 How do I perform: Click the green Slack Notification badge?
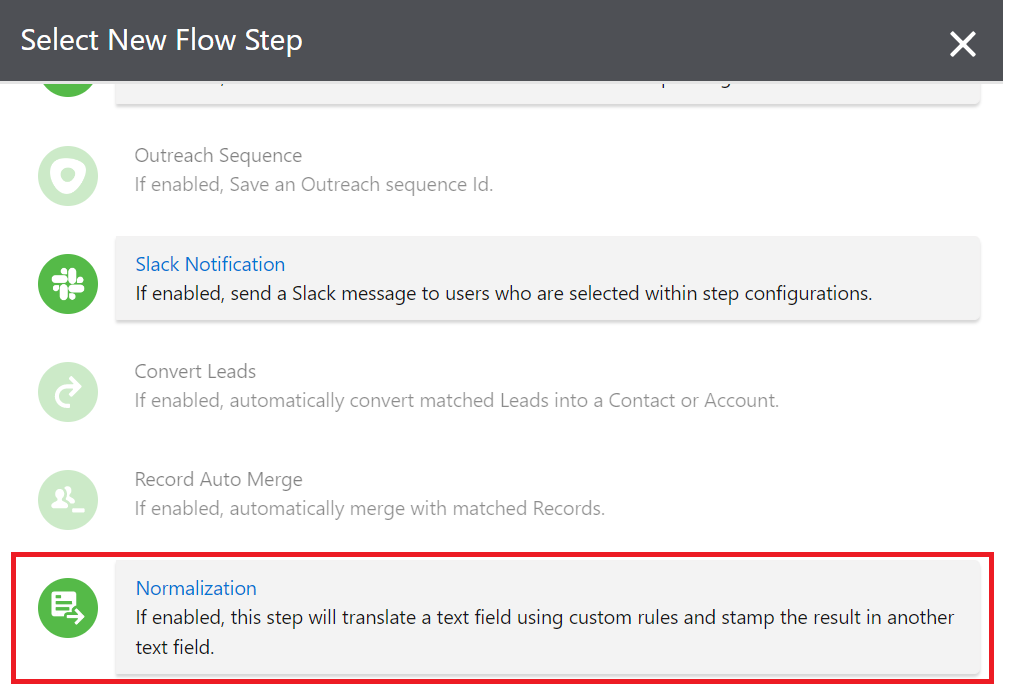click(x=67, y=284)
